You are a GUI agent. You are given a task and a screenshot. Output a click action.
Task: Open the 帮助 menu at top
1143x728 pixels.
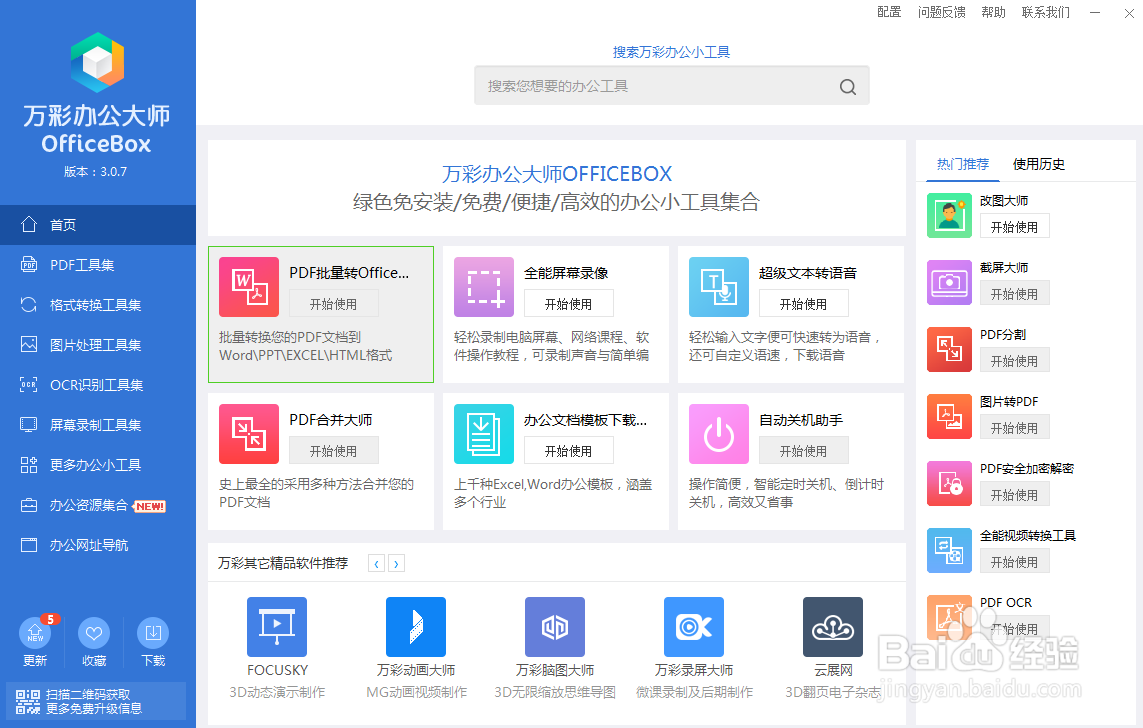tap(994, 12)
